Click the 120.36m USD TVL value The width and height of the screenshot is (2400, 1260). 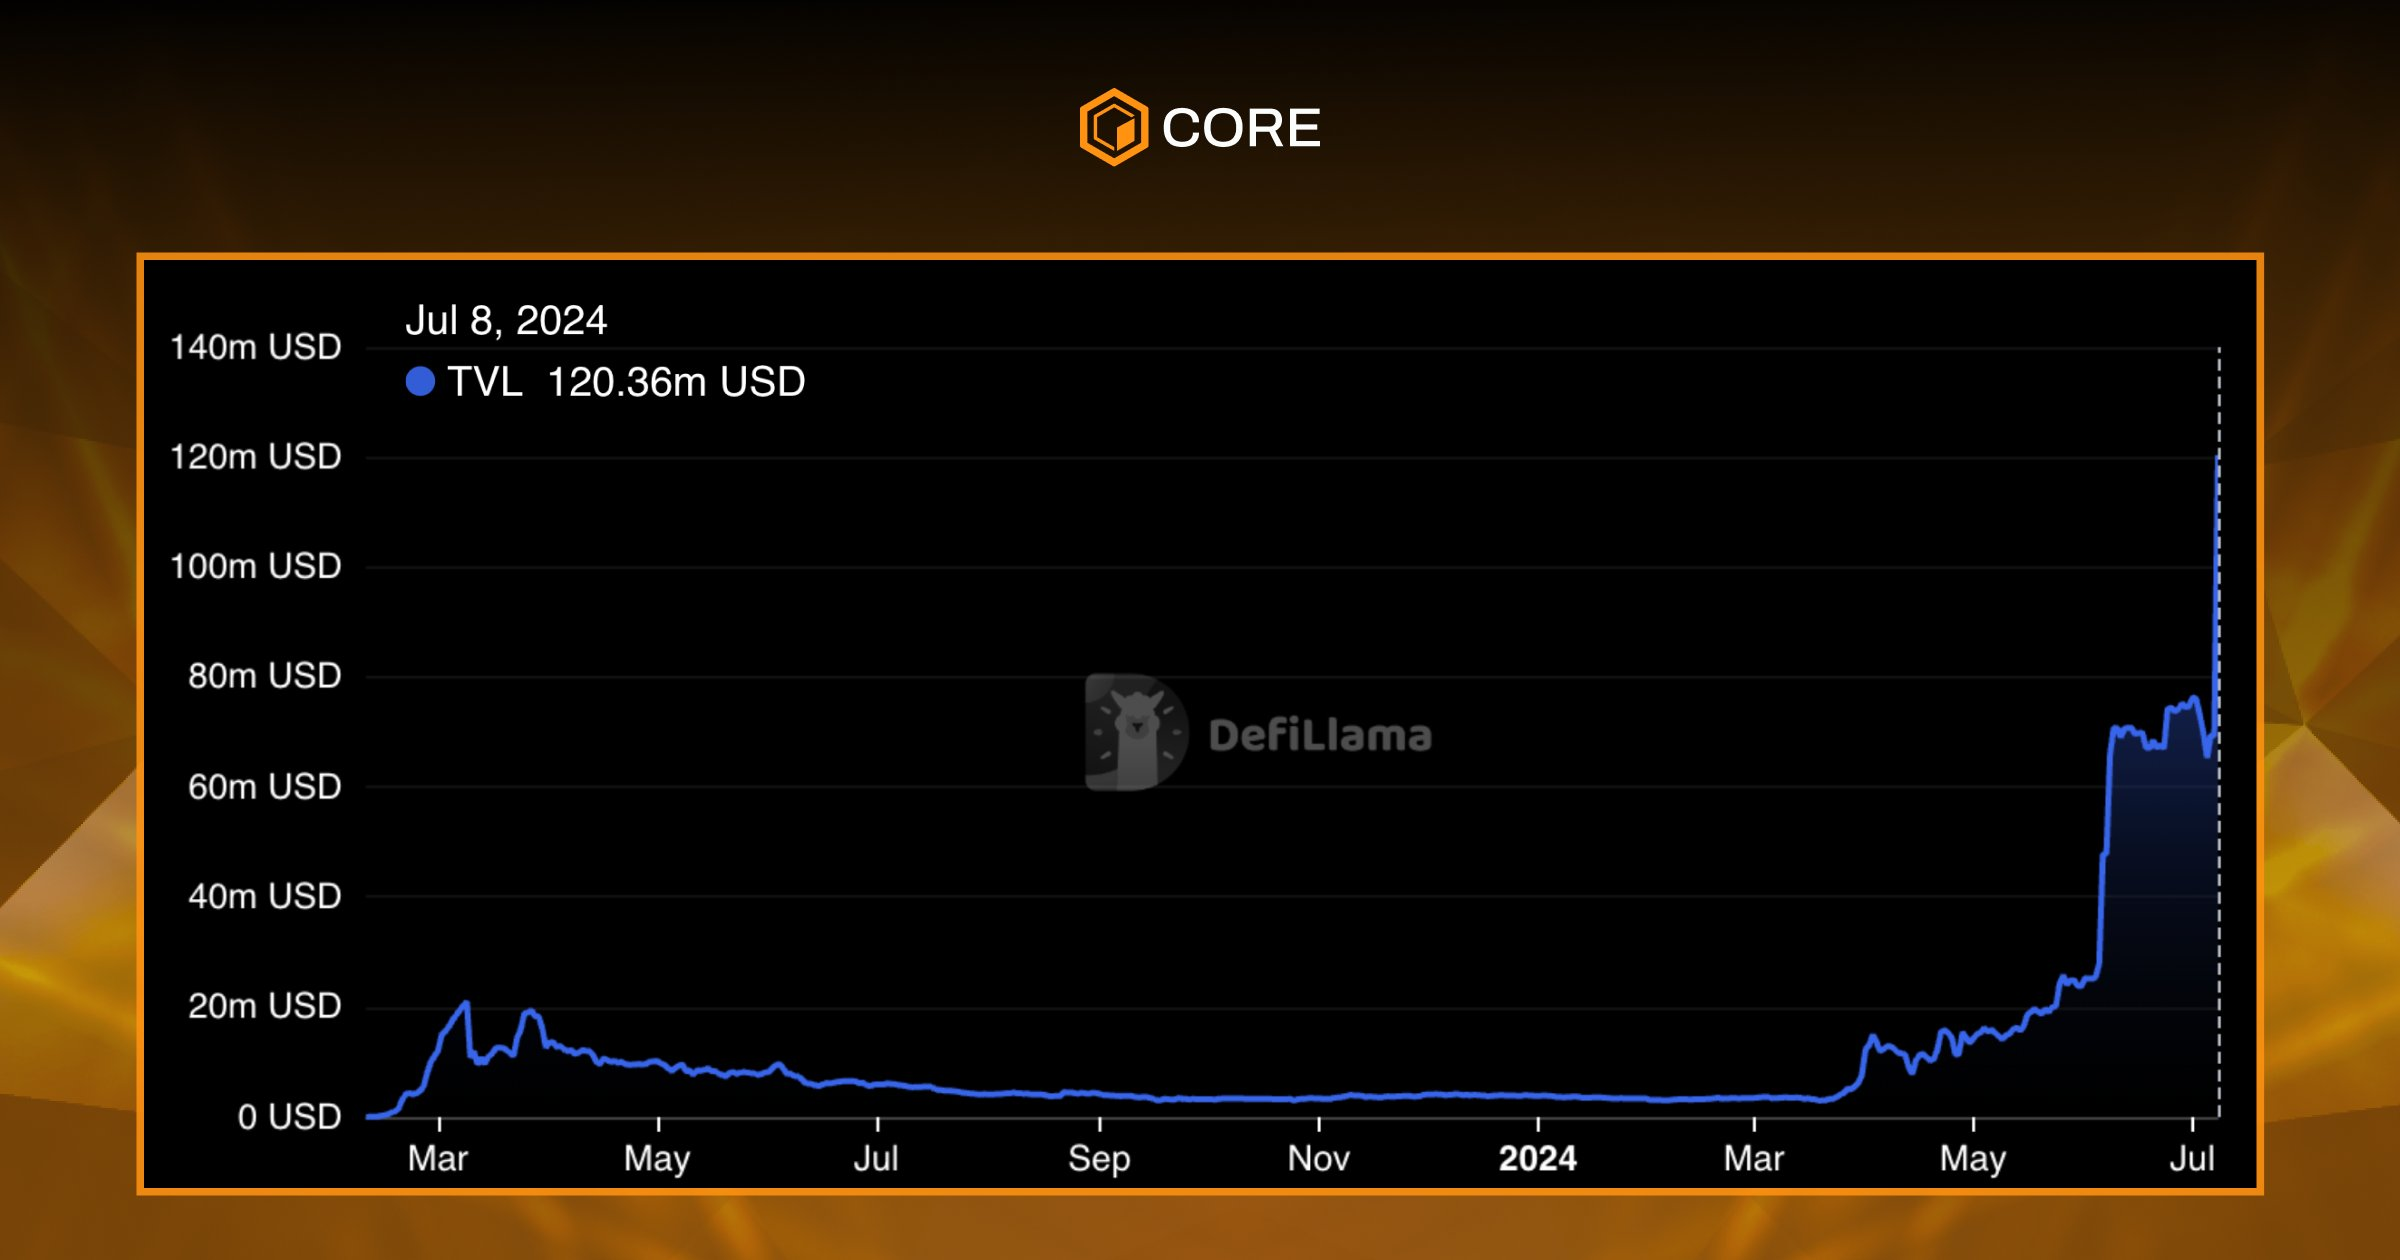coord(676,382)
